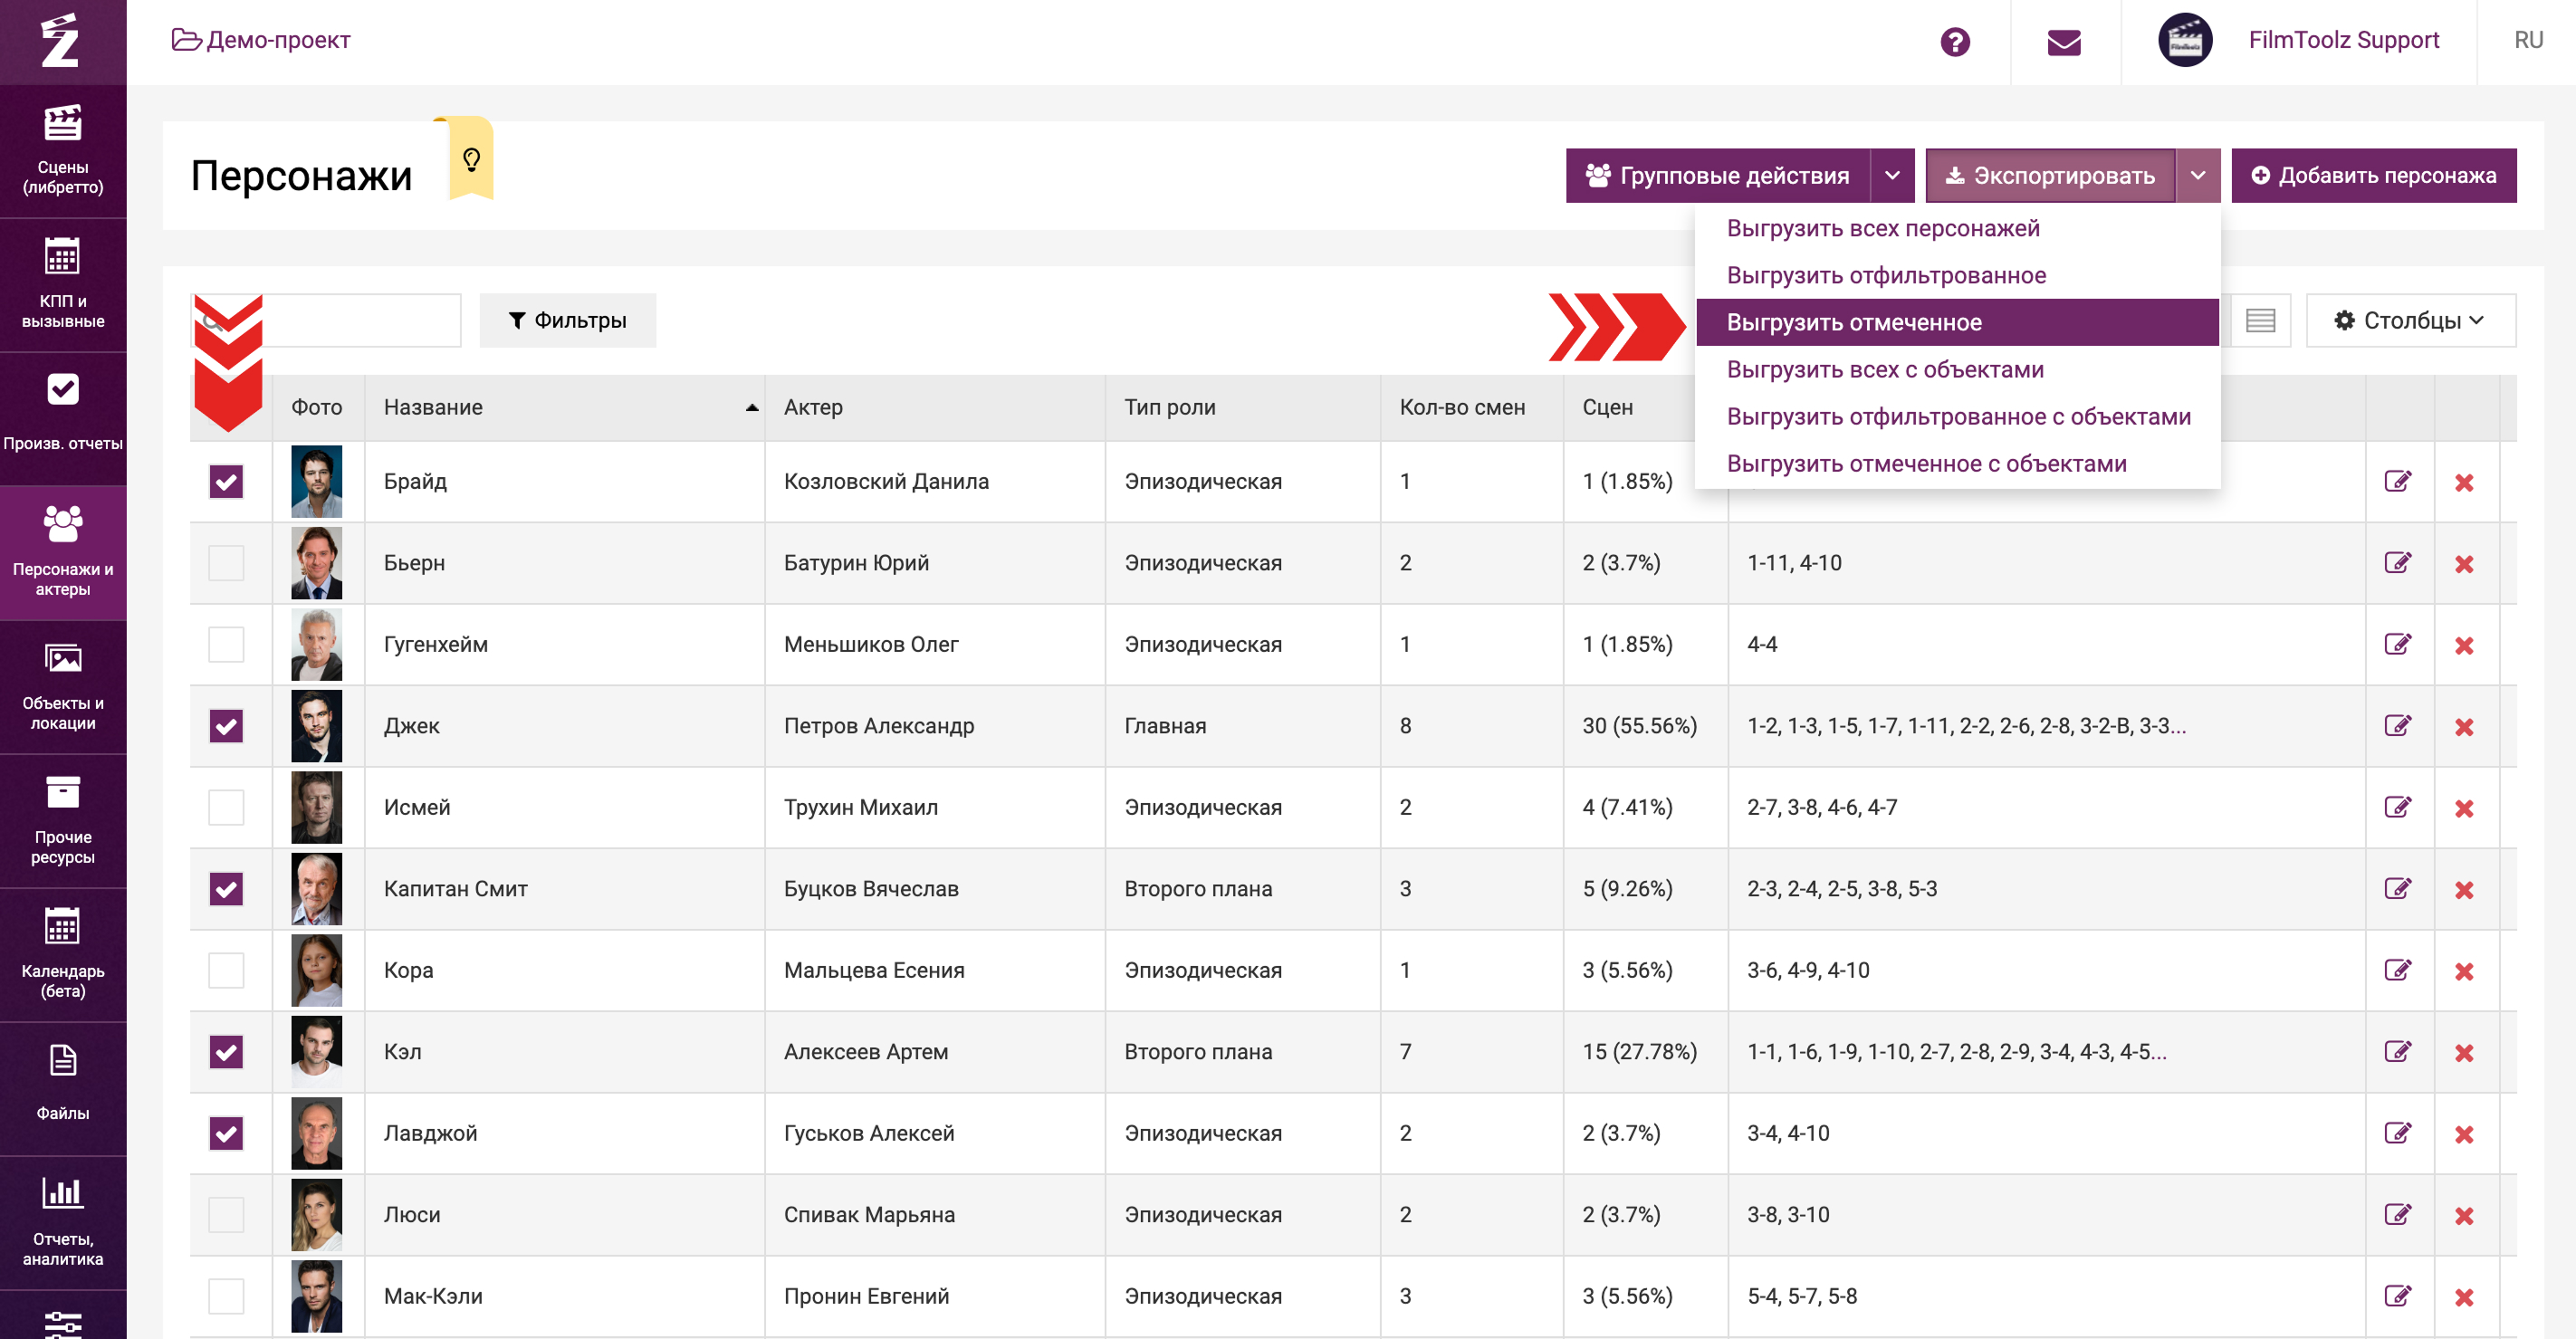Open the messages envelope icon
The width and height of the screenshot is (2576, 1339).
[2064, 42]
